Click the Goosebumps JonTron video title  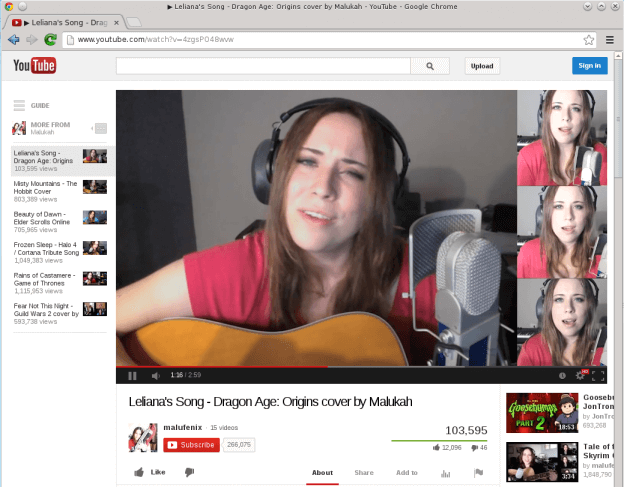tap(599, 402)
